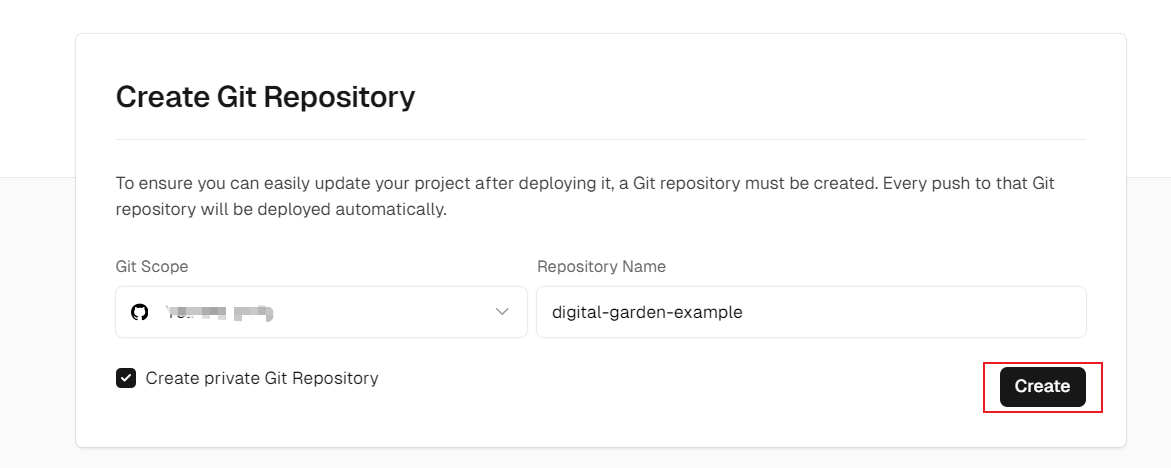Click the white area above the card
The height and width of the screenshot is (468, 1171).
[600, 15]
